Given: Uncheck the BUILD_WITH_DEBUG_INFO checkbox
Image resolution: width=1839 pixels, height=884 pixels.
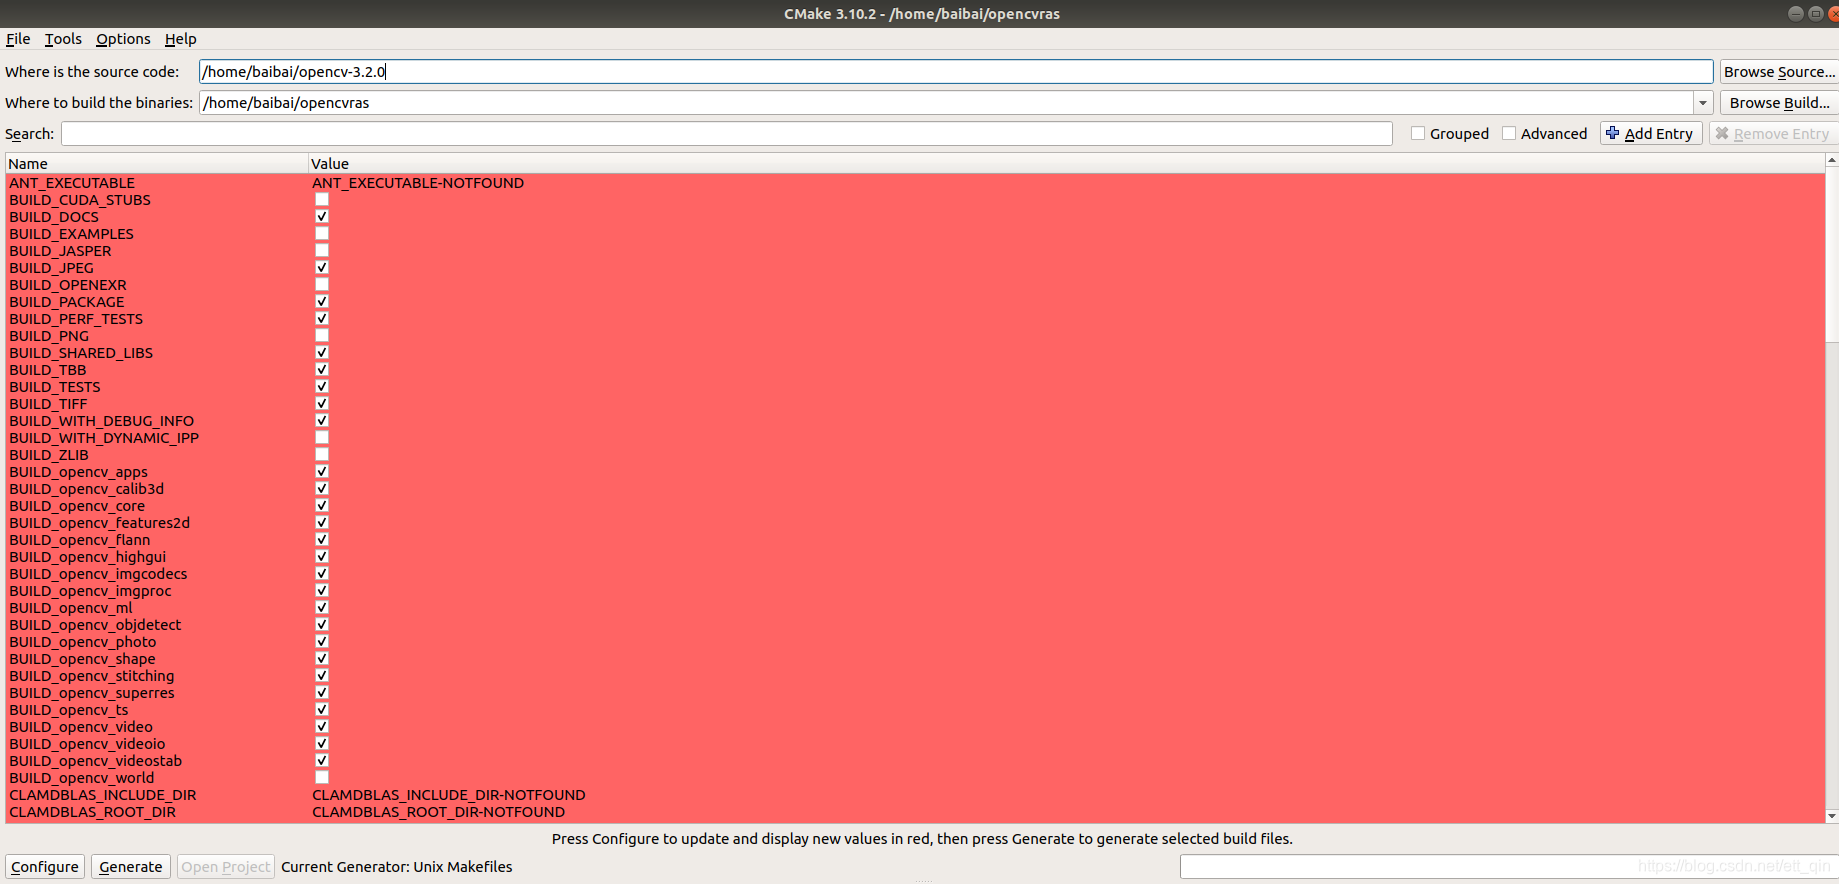Looking at the screenshot, I should (322, 420).
